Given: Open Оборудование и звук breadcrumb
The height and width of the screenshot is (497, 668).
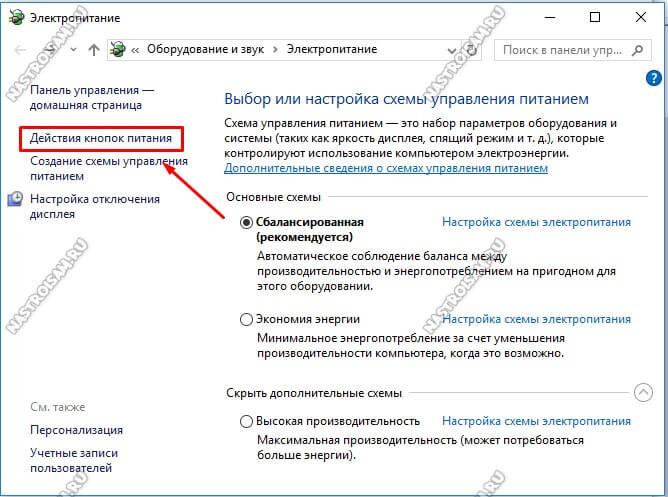Looking at the screenshot, I should (205, 49).
